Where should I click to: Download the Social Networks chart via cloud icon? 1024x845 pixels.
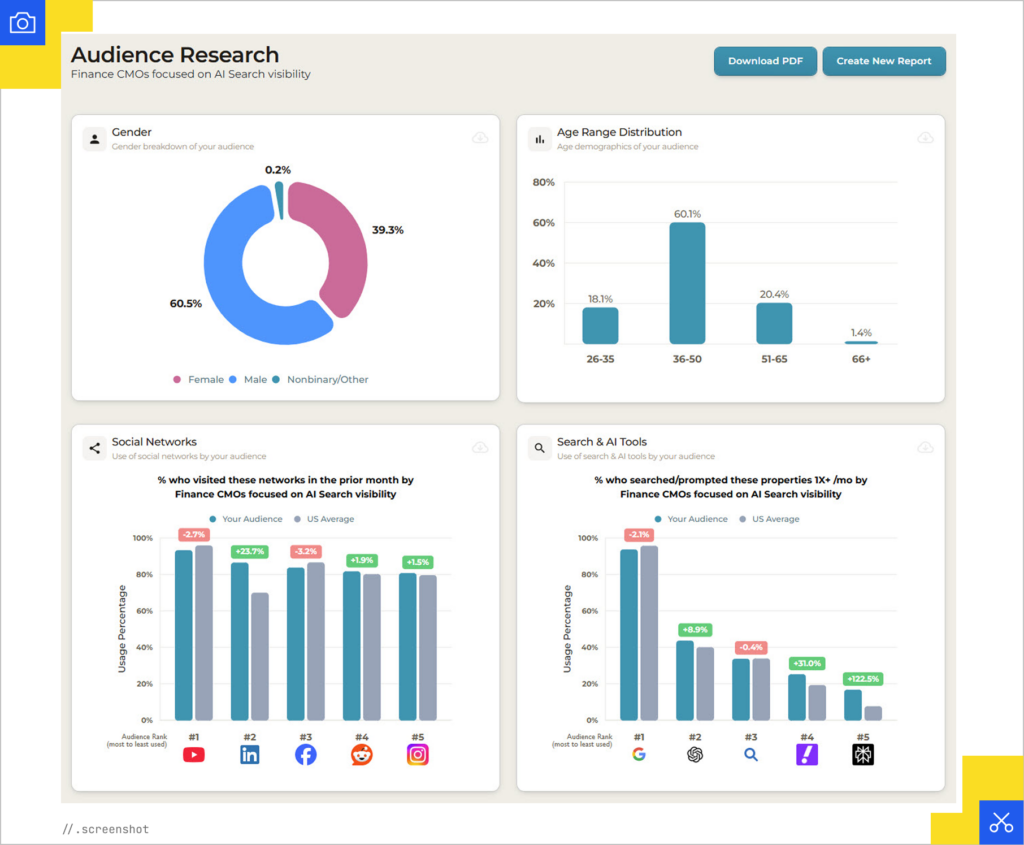[x=480, y=447]
